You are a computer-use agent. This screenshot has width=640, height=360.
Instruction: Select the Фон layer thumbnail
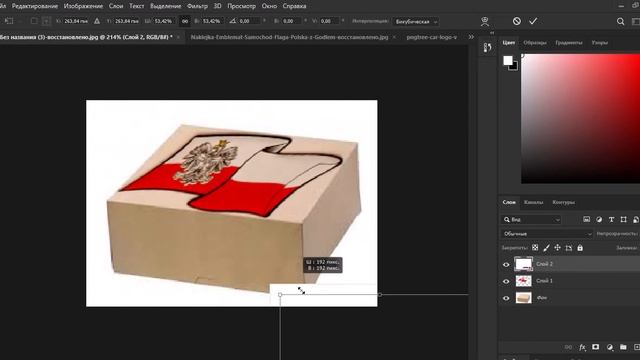[524, 298]
